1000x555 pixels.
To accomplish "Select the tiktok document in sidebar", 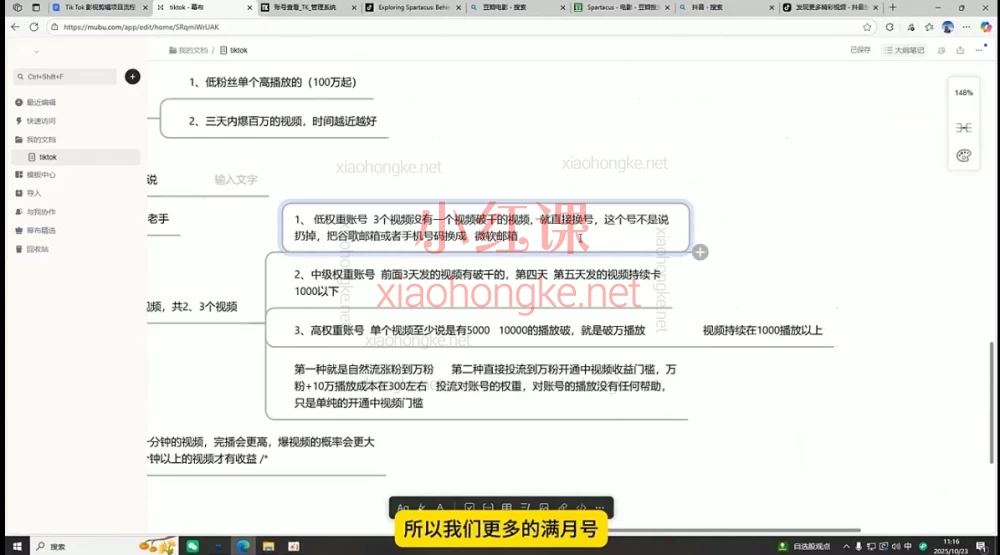I will (x=76, y=157).
